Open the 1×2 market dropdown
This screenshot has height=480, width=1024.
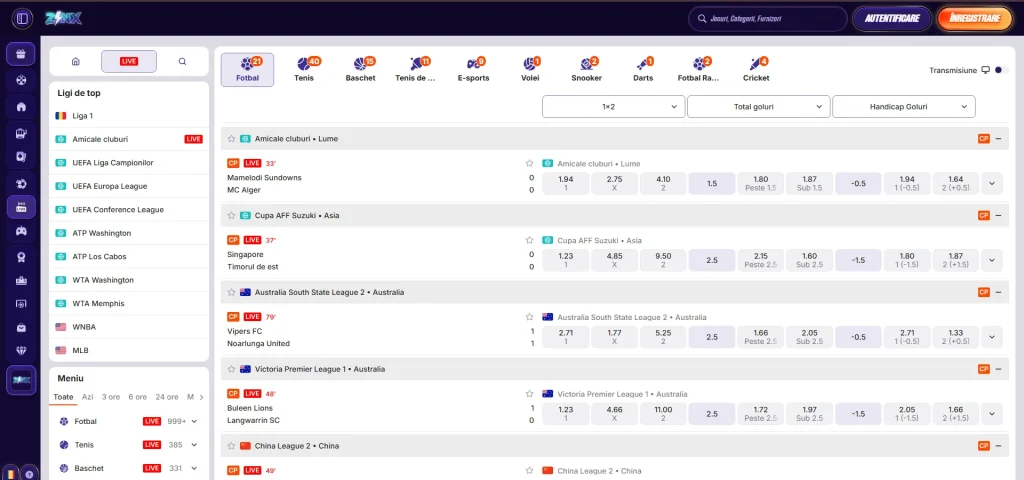pyautogui.click(x=613, y=106)
